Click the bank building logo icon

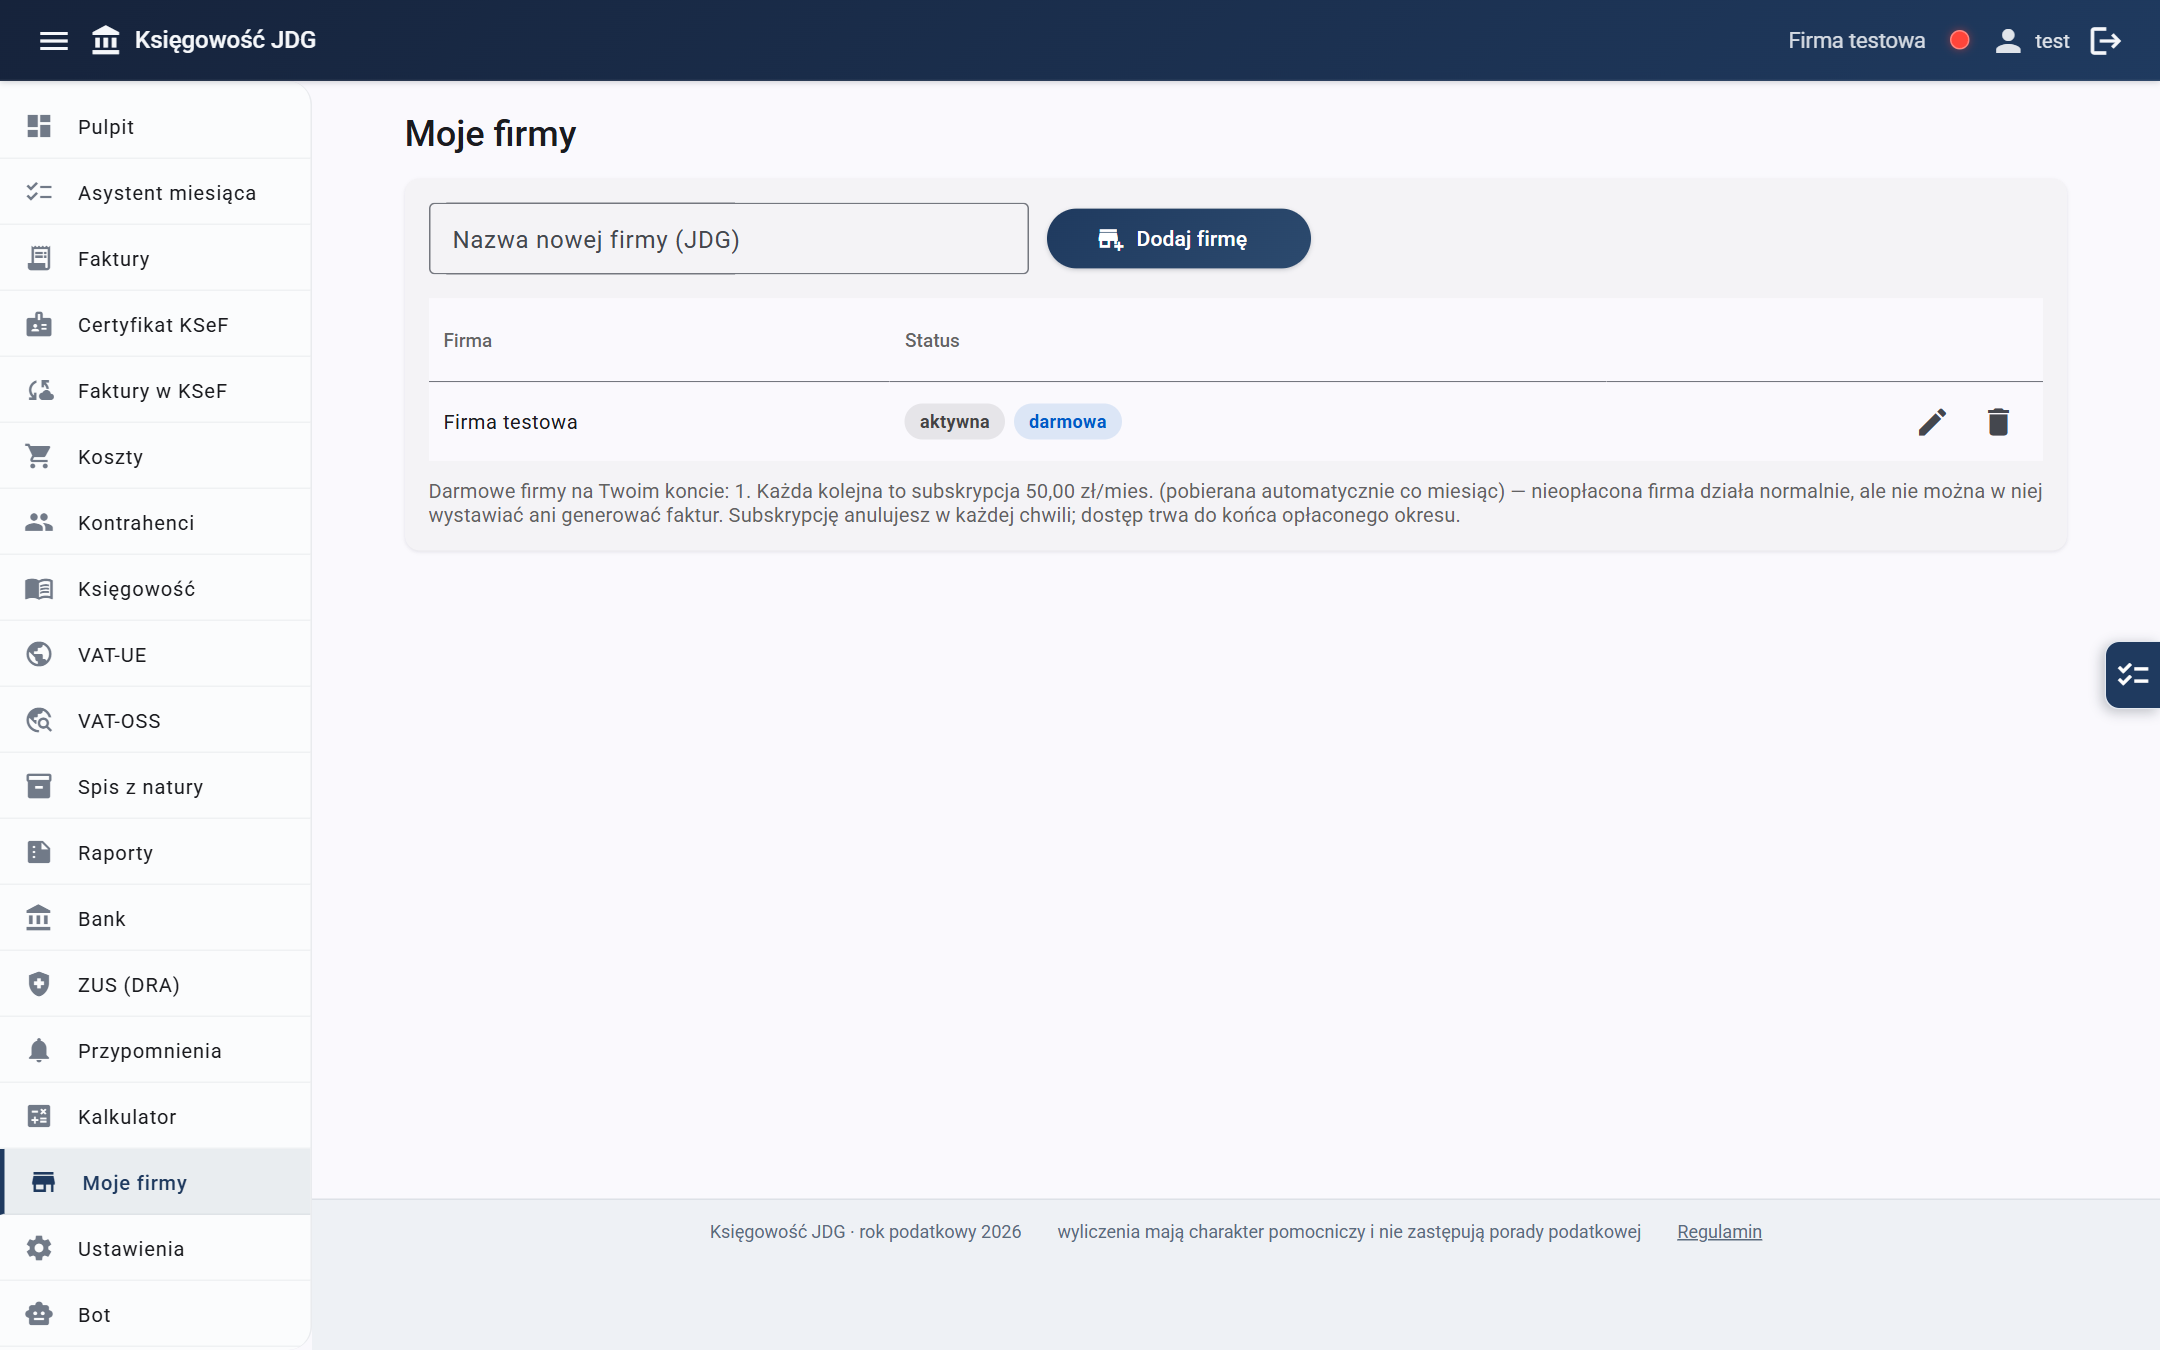(106, 41)
